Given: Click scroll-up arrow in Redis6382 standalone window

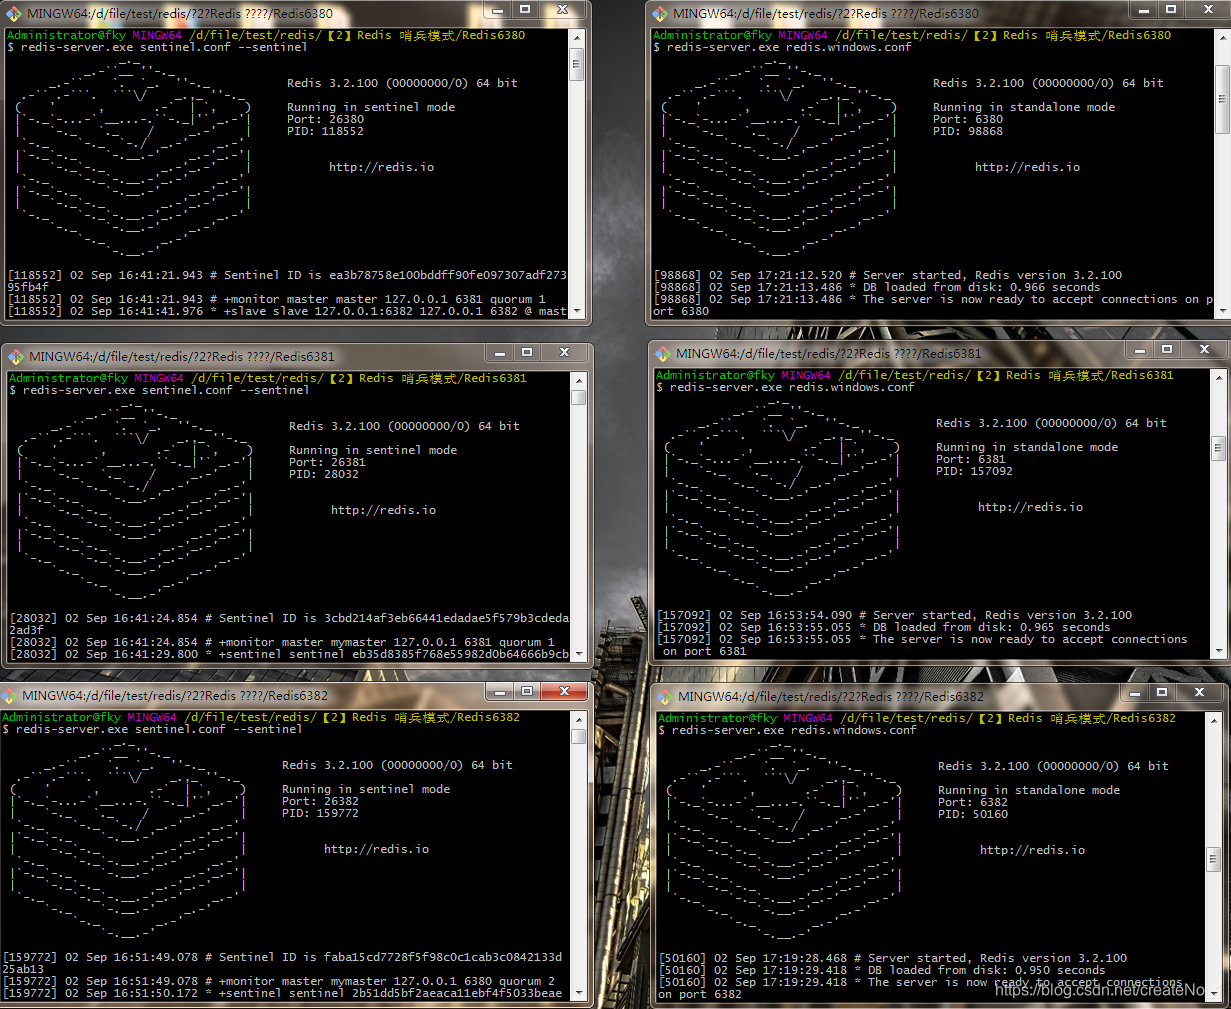Looking at the screenshot, I should click(x=1214, y=720).
